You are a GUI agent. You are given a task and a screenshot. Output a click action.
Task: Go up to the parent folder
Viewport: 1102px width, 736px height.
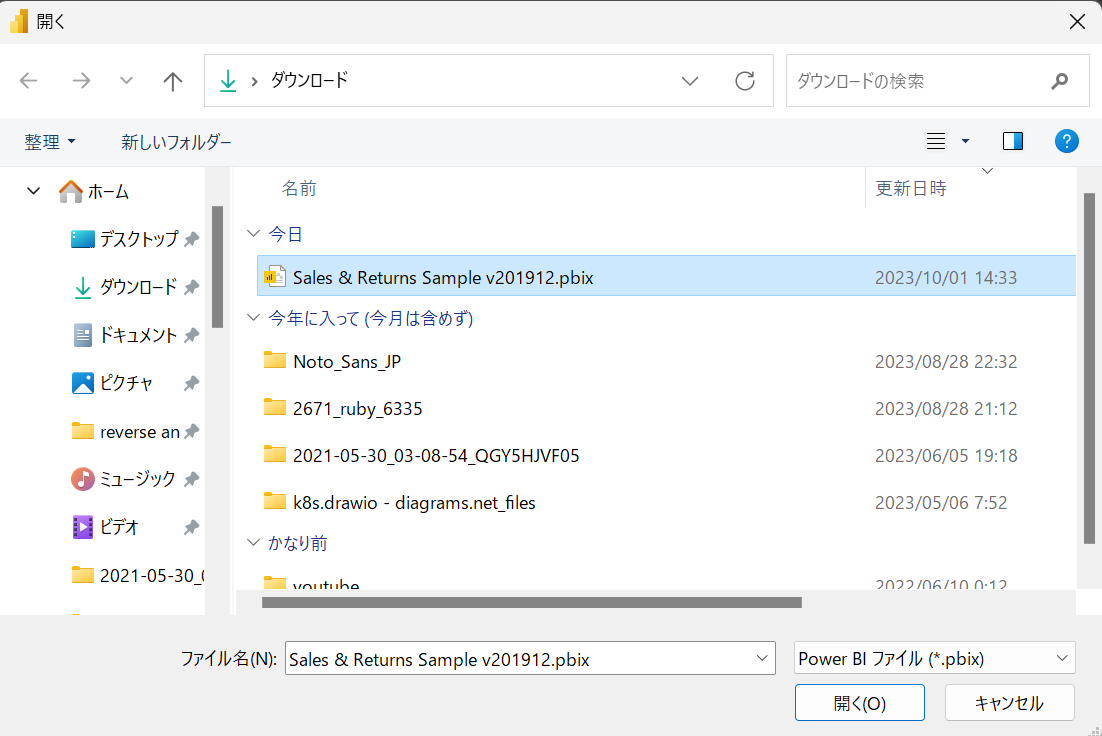pos(172,80)
